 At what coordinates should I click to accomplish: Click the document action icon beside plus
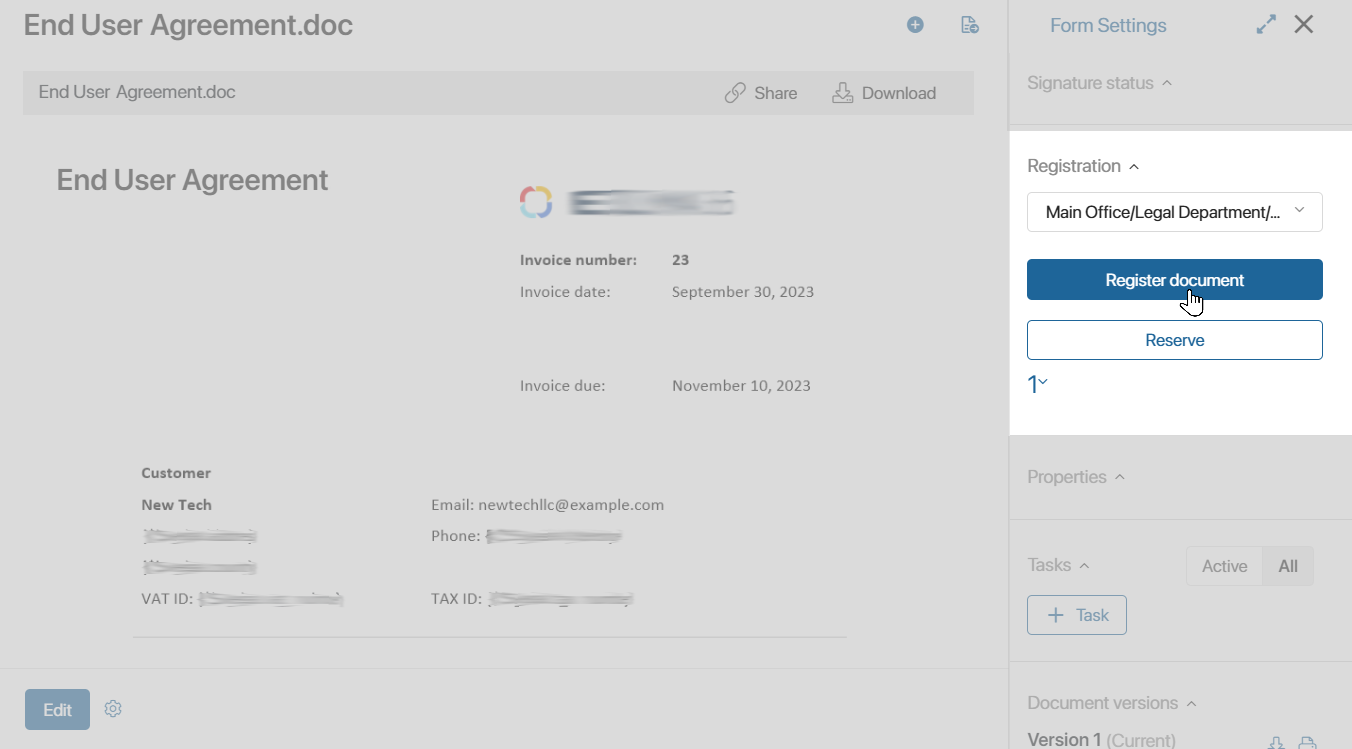tap(969, 25)
